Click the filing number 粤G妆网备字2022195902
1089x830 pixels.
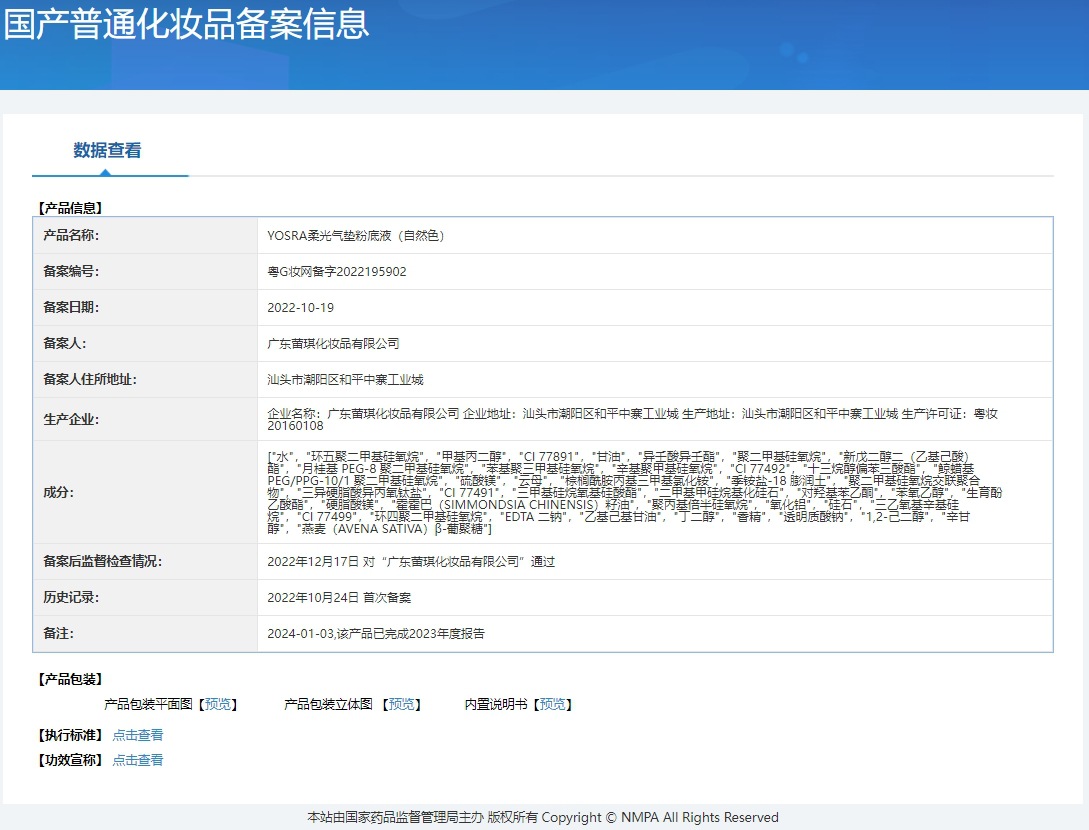337,272
